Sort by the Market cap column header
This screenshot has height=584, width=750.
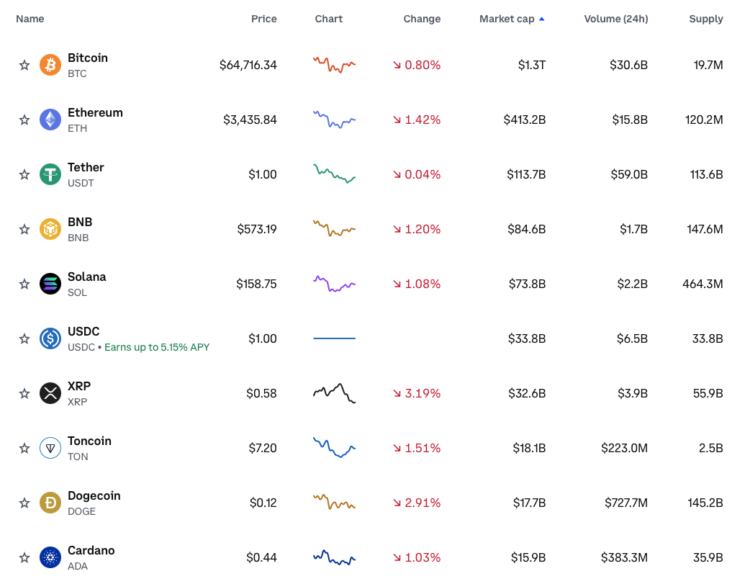click(x=511, y=19)
